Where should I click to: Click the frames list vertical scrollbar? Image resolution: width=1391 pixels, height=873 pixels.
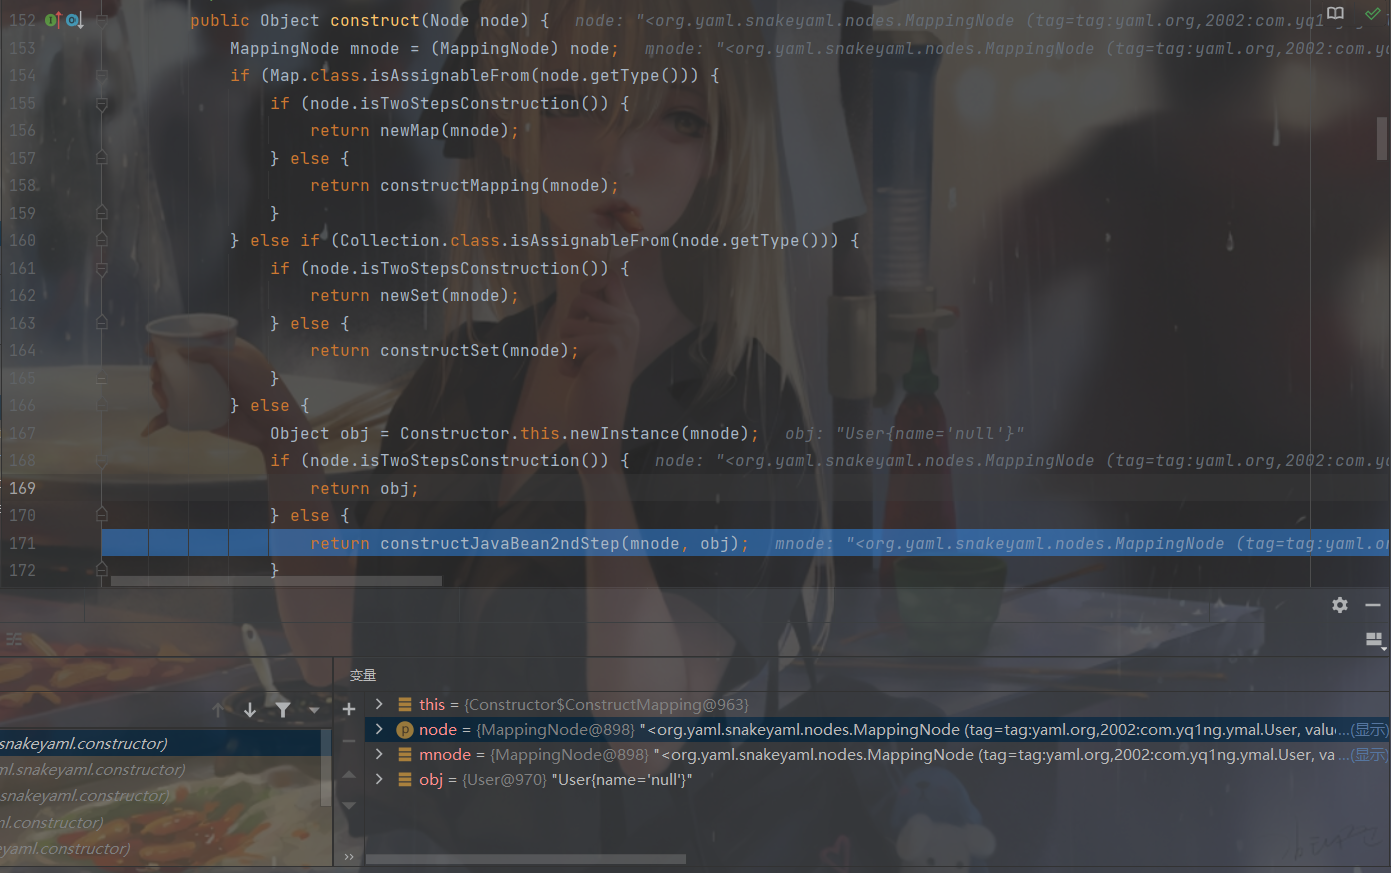point(326,768)
